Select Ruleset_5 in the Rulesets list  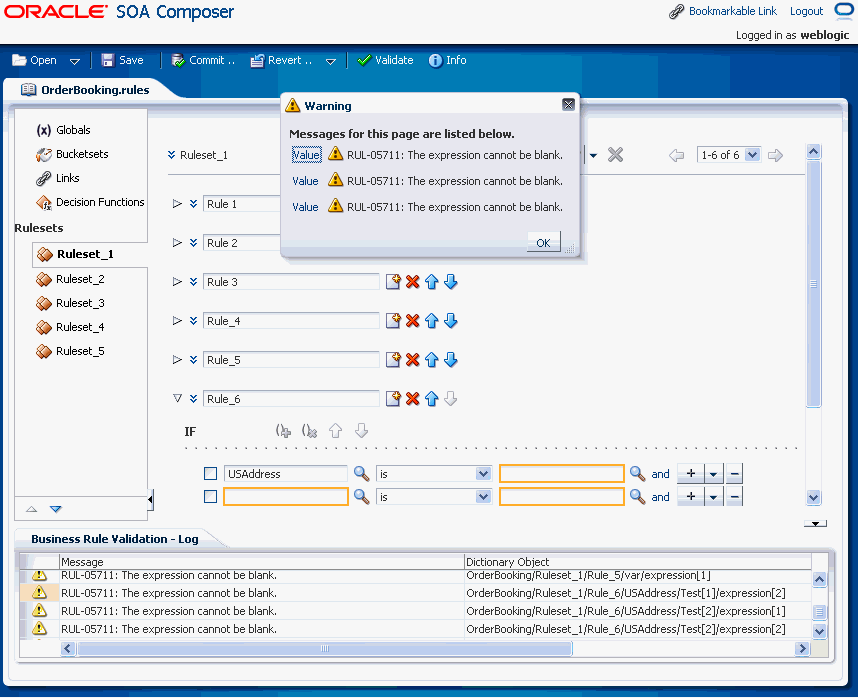click(69, 352)
